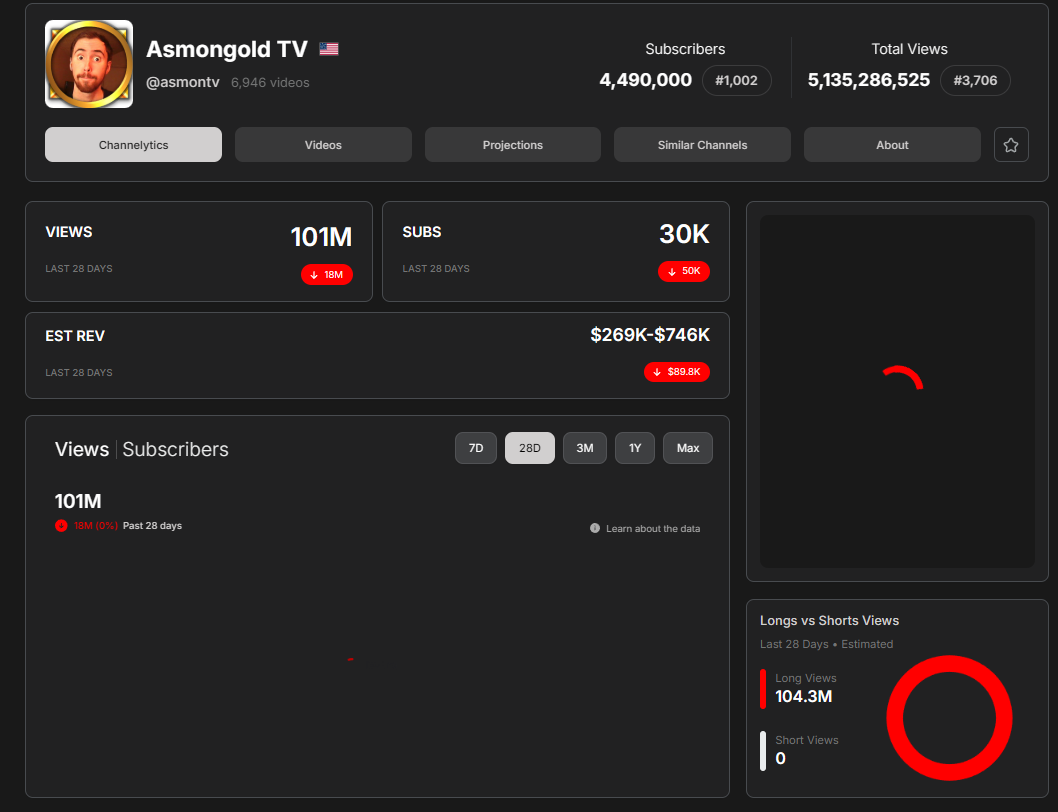Click the Longs vs Shorts Views heading
Screen dimensions: 1058x812
point(829,620)
